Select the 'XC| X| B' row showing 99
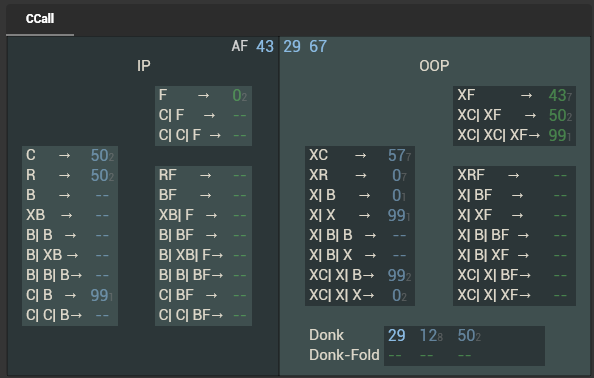The image size is (594, 378). pos(360,275)
